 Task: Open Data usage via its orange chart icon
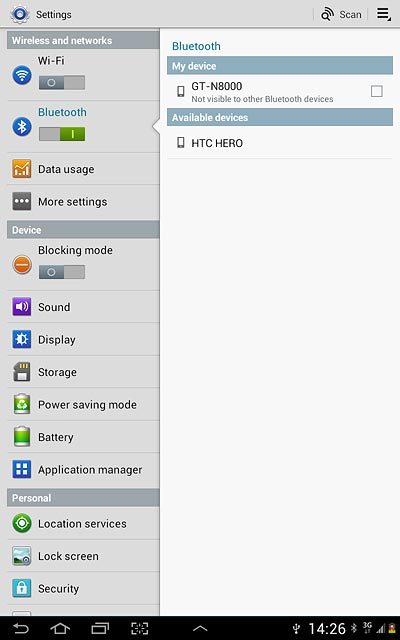pos(22,169)
